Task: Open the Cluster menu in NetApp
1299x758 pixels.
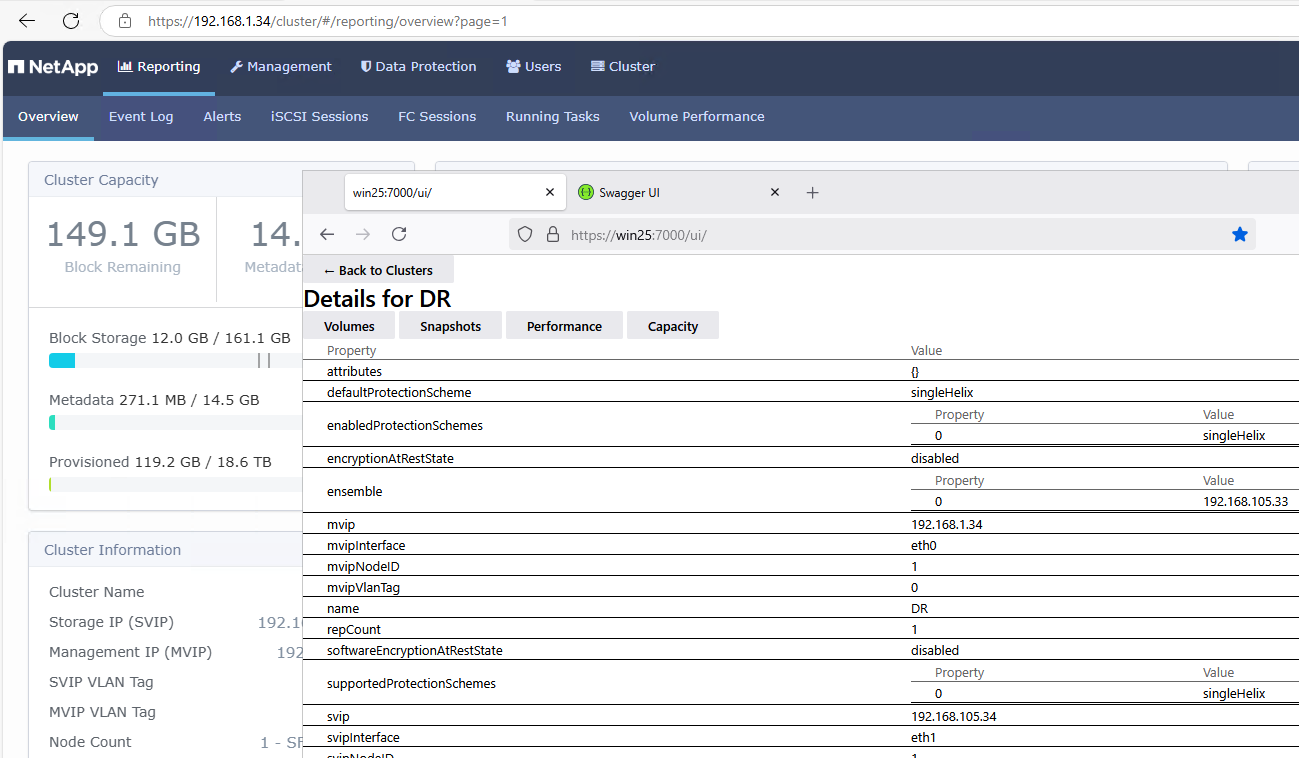Action: [x=623, y=67]
